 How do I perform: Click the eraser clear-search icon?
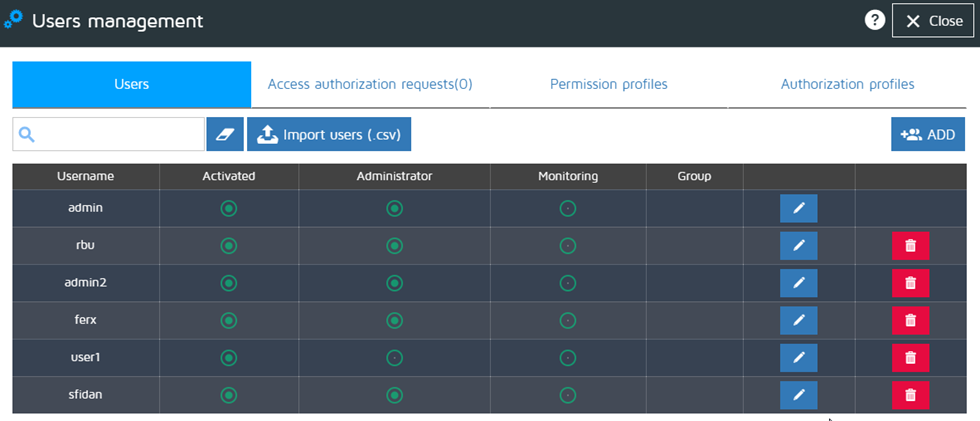225,134
